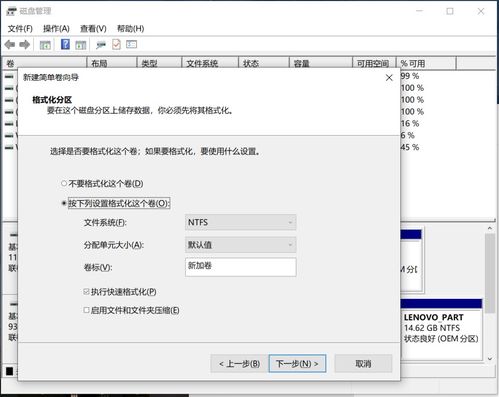Image resolution: width=499 pixels, height=397 pixels.
Task: Open the 分配单元大小 默认值 dropdown
Action: point(240,245)
